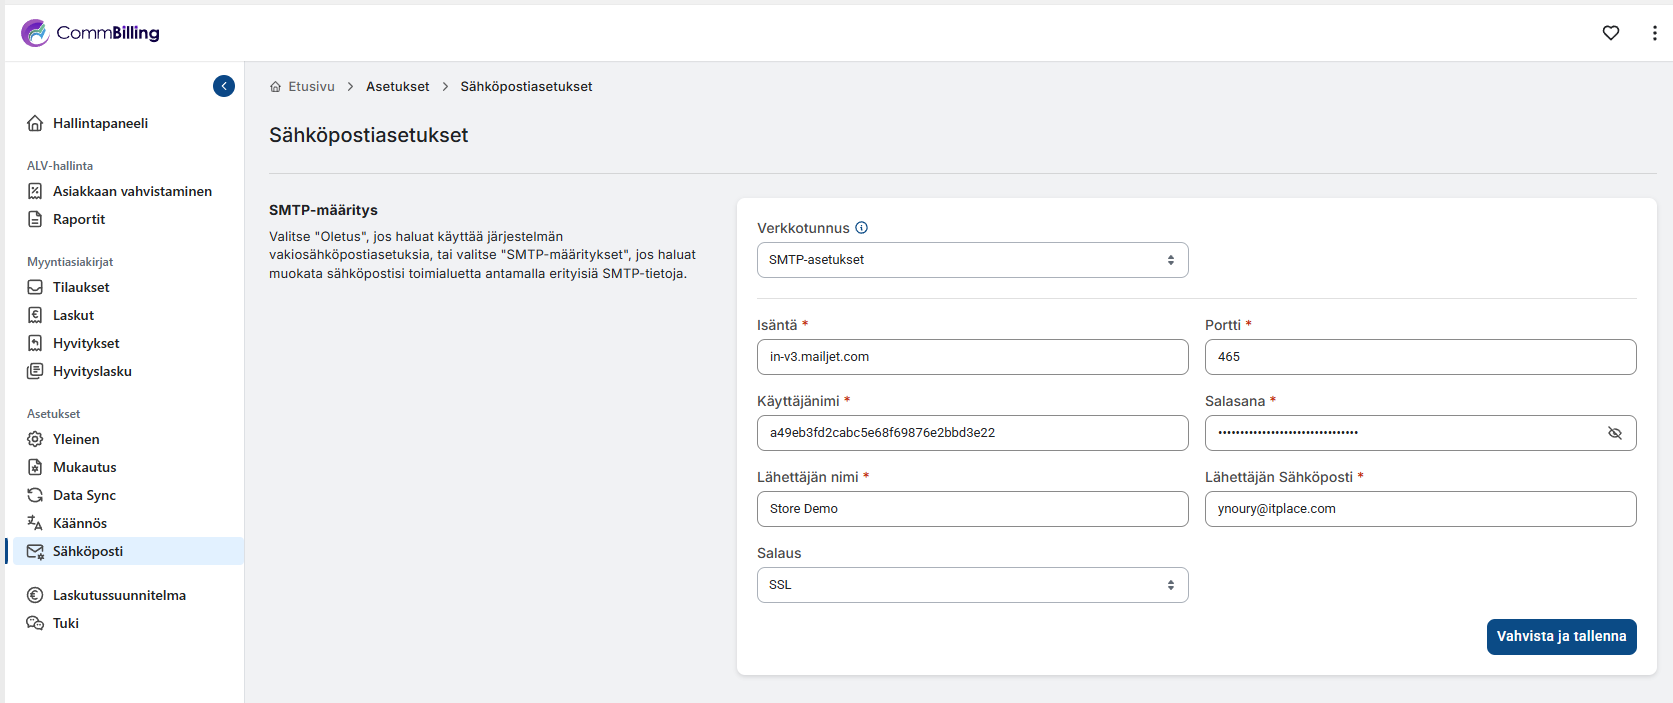Click the Lähettäjän Sähköposti email field
Image resolution: width=1673 pixels, height=703 pixels.
(x=1420, y=509)
